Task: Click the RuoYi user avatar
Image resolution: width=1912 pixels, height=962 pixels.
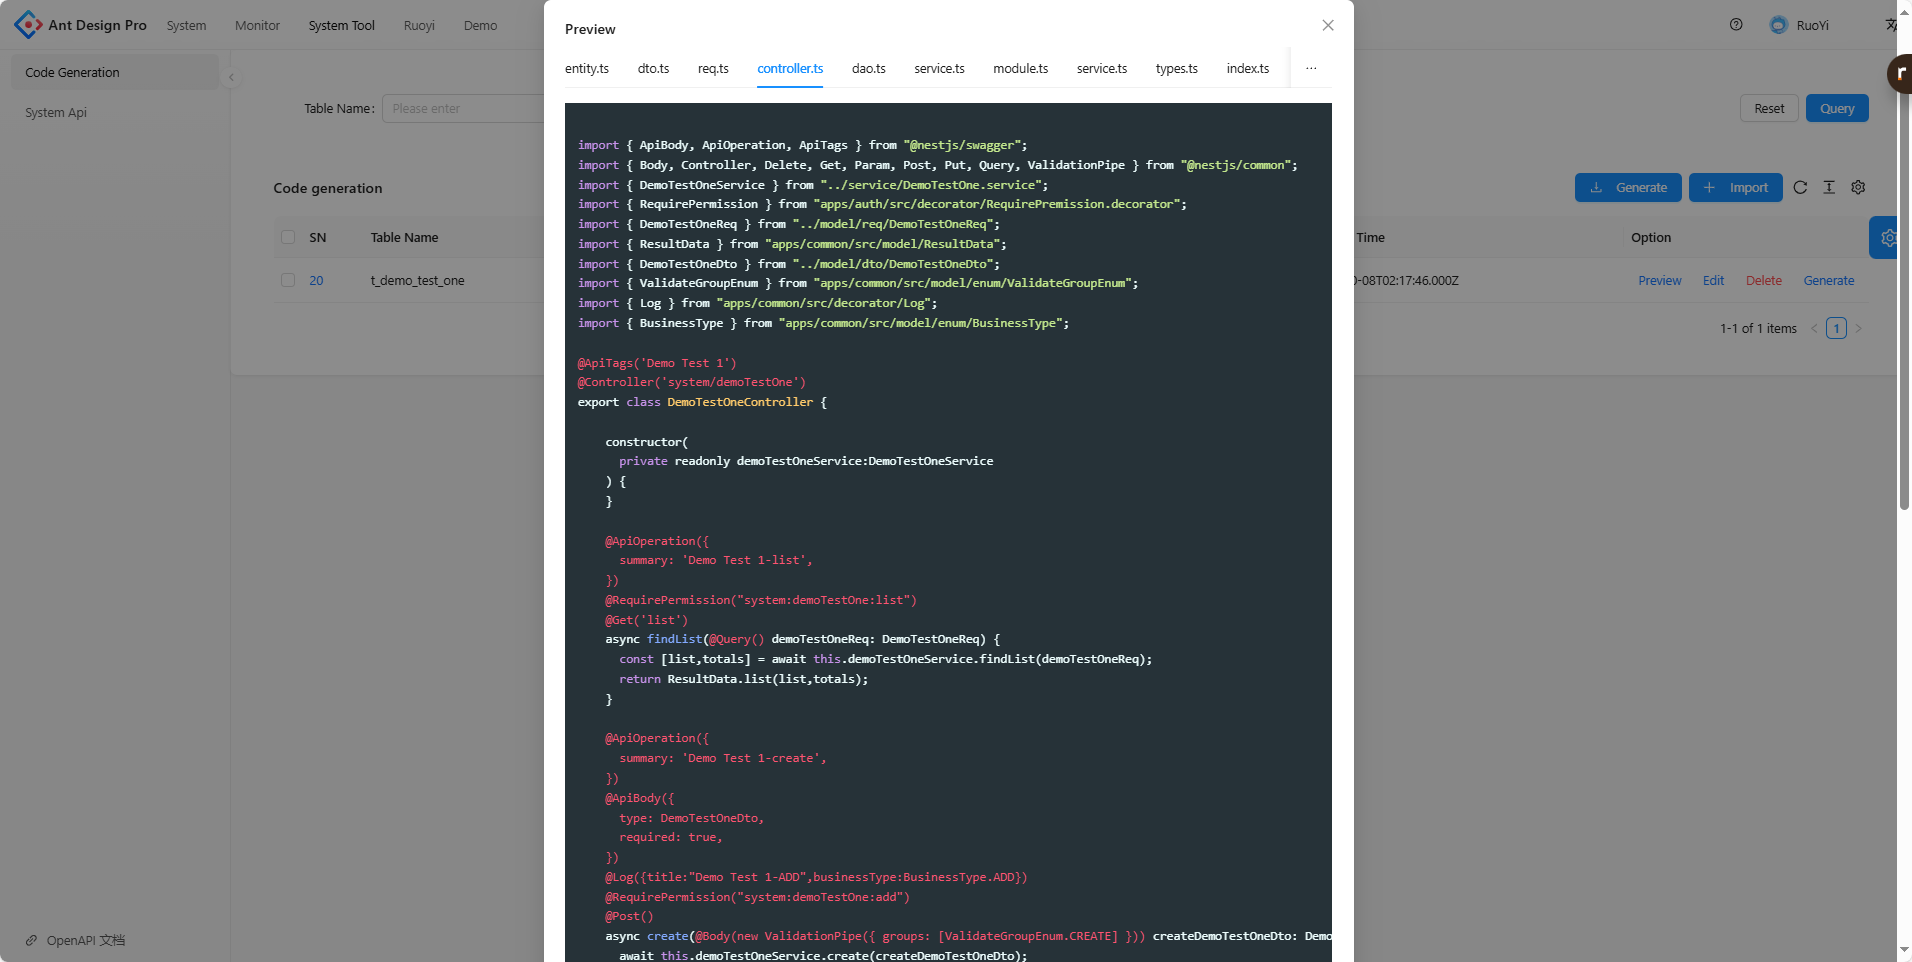Action: pos(1778,25)
